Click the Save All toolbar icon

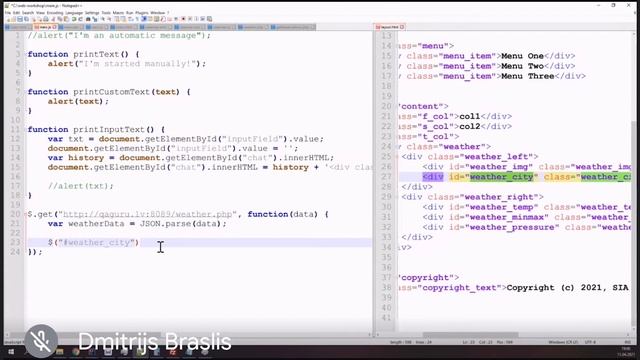[26, 19]
